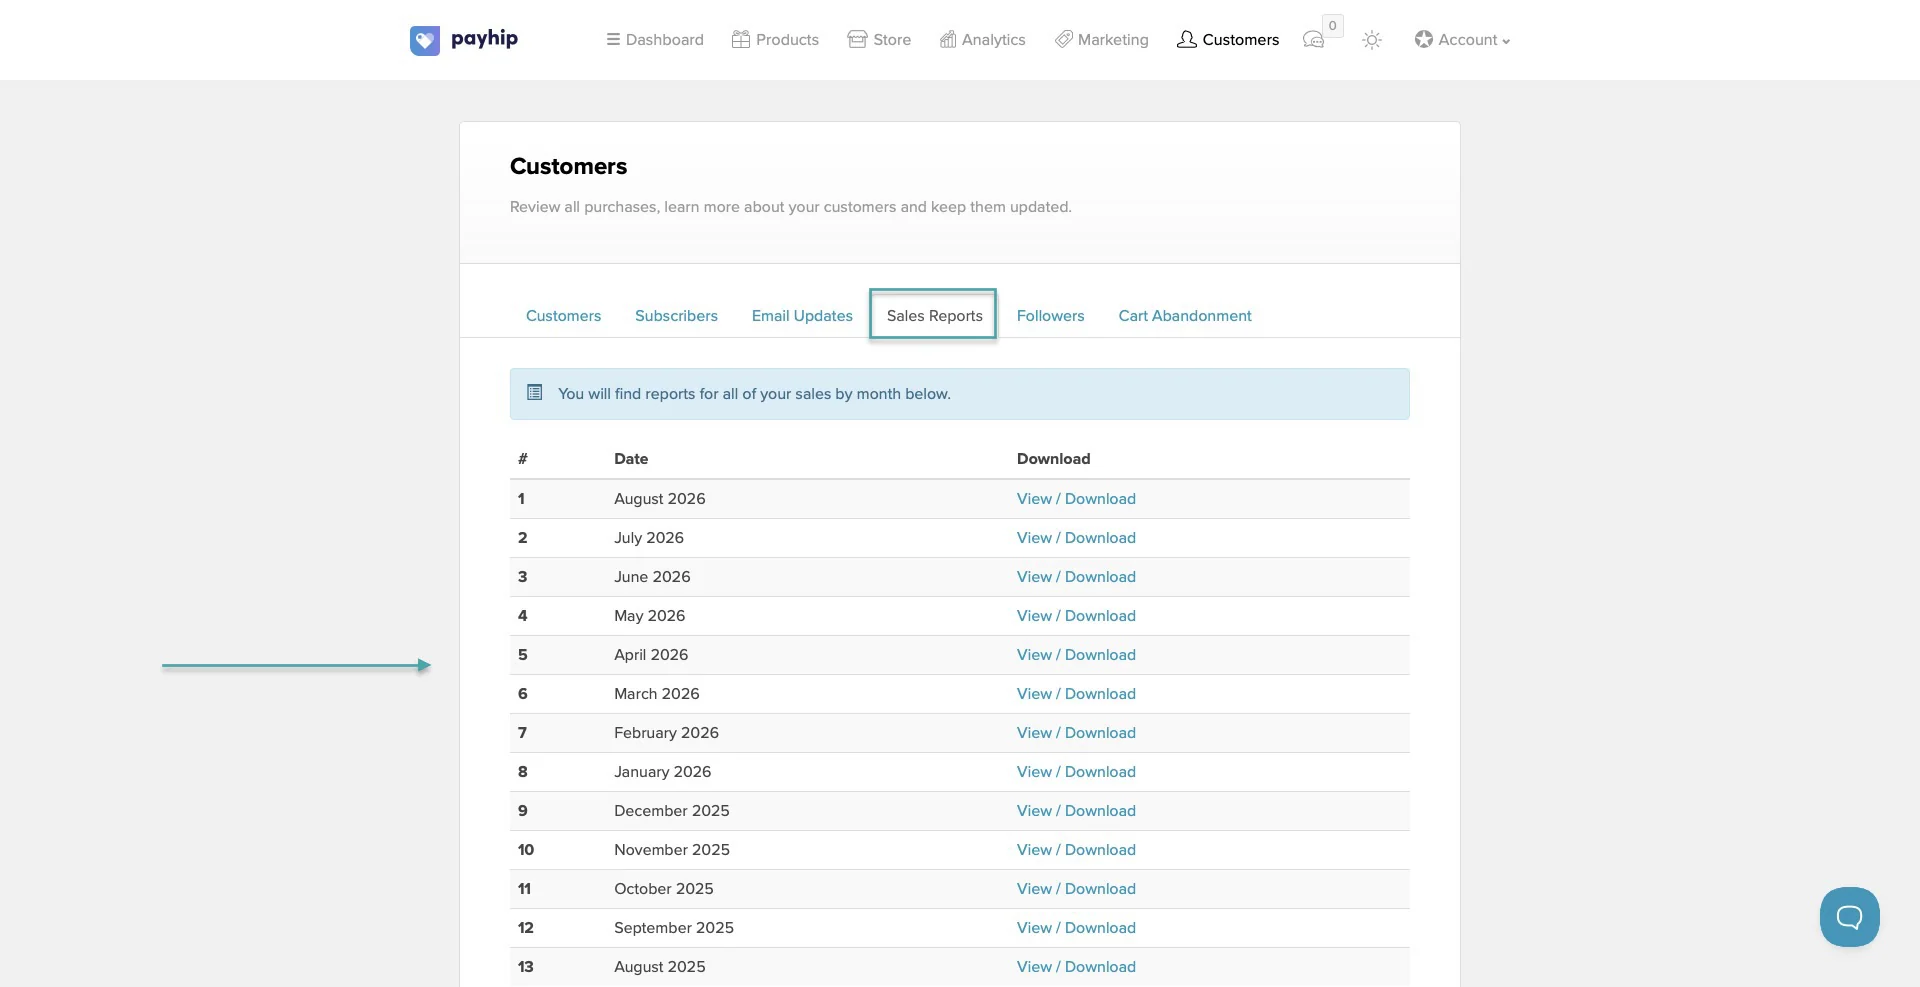Screen dimensions: 1920x987
Task: Switch to the Customers tab
Action: coord(563,316)
